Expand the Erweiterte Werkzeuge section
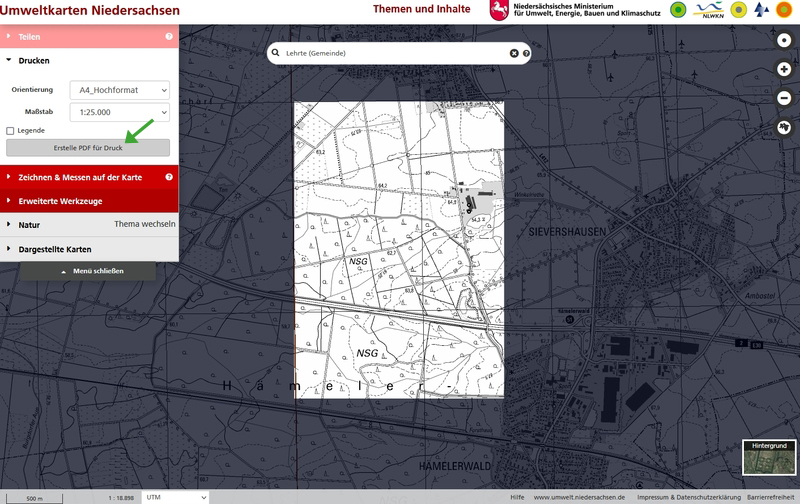This screenshot has height=504, width=800. (x=60, y=201)
